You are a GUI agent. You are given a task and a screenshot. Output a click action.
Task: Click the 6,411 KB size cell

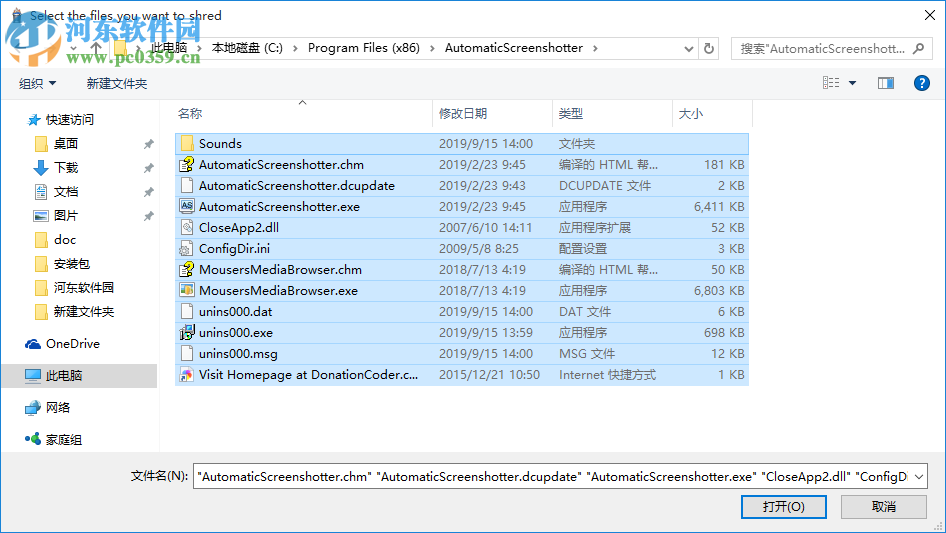coord(719,206)
